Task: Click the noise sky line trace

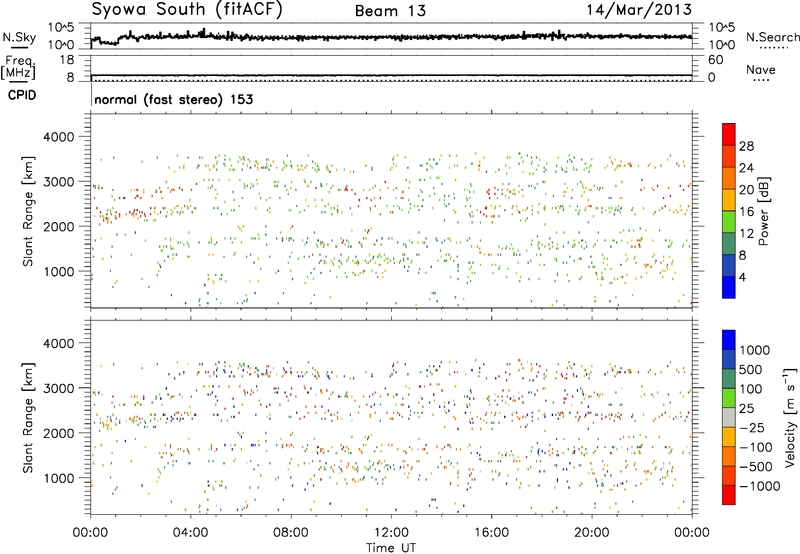Action: coord(391,37)
